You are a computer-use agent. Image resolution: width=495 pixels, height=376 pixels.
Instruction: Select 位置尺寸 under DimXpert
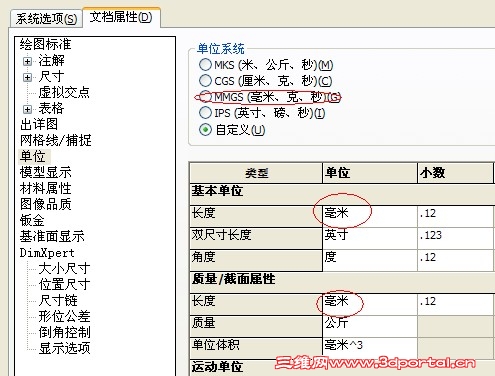pyautogui.click(x=64, y=284)
